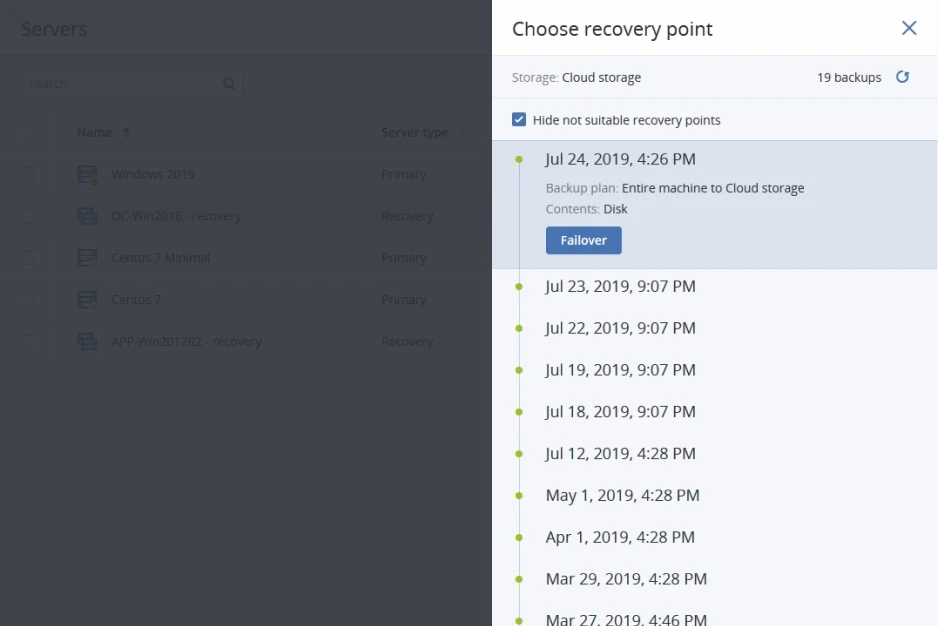Viewport: 938px width, 626px height.
Task: Open DC-Win2016 - recovery server name
Action: point(176,216)
